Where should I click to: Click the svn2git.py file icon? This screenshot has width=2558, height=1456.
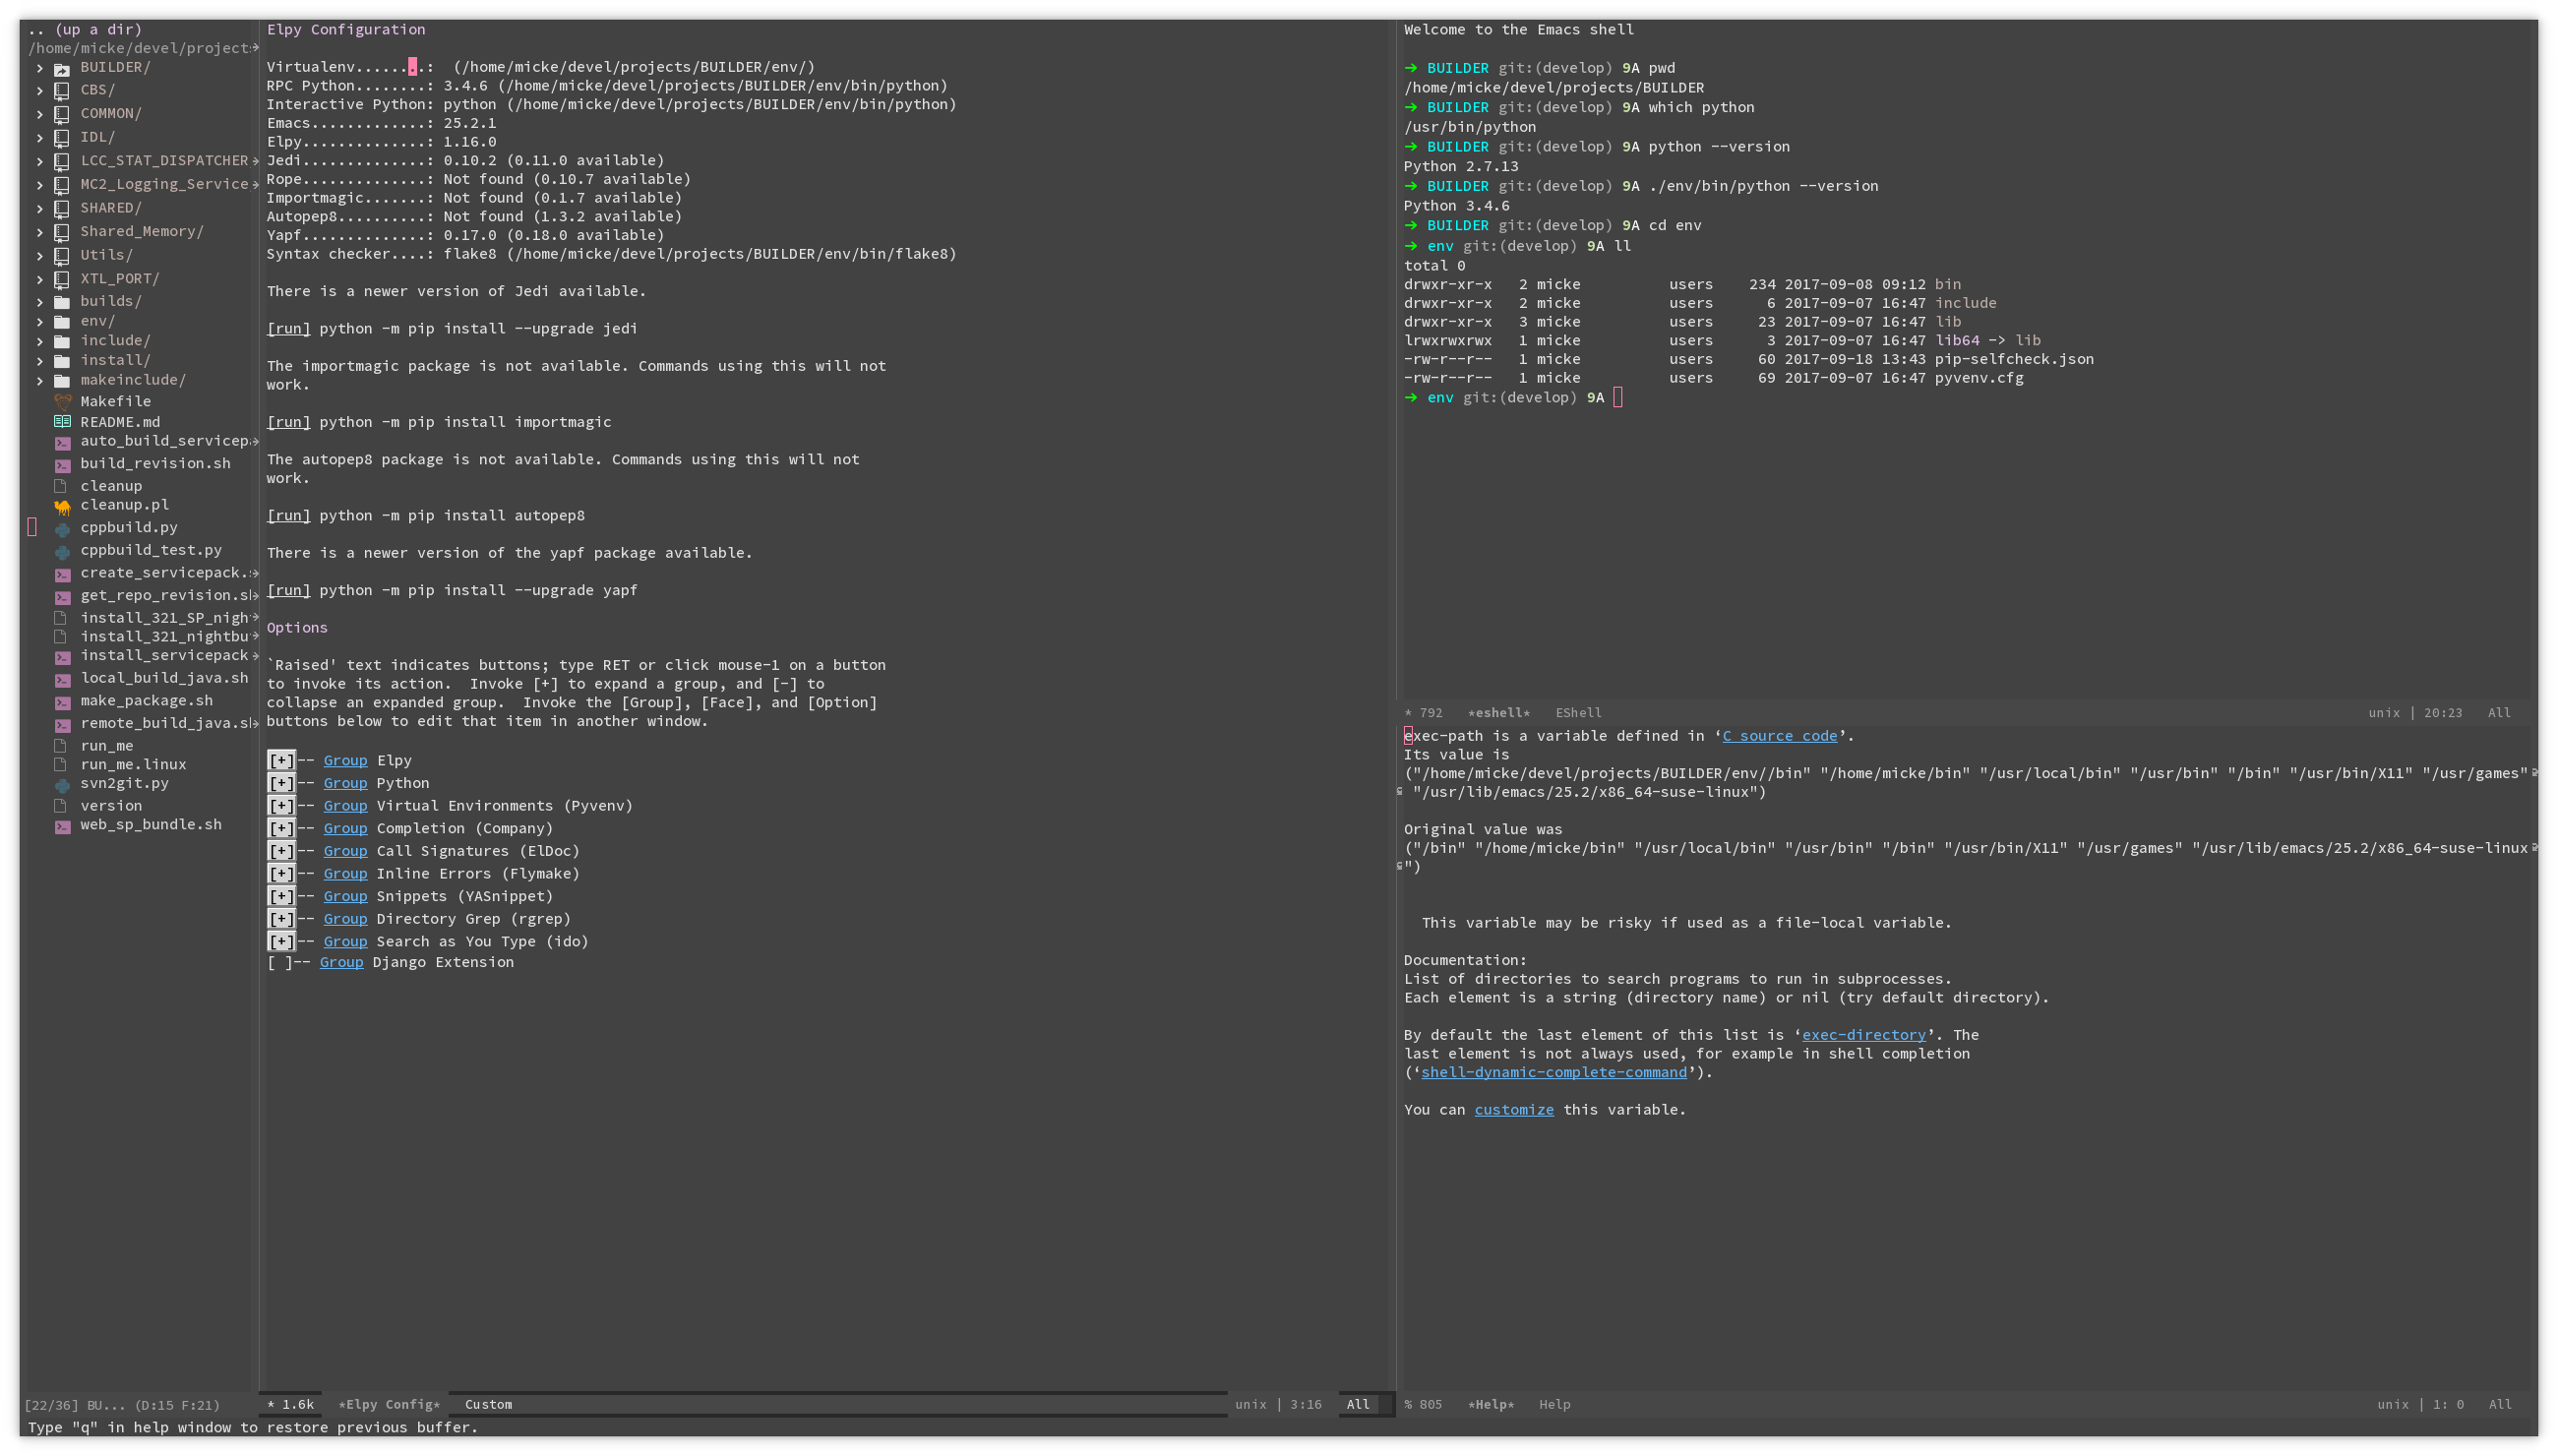(x=62, y=783)
